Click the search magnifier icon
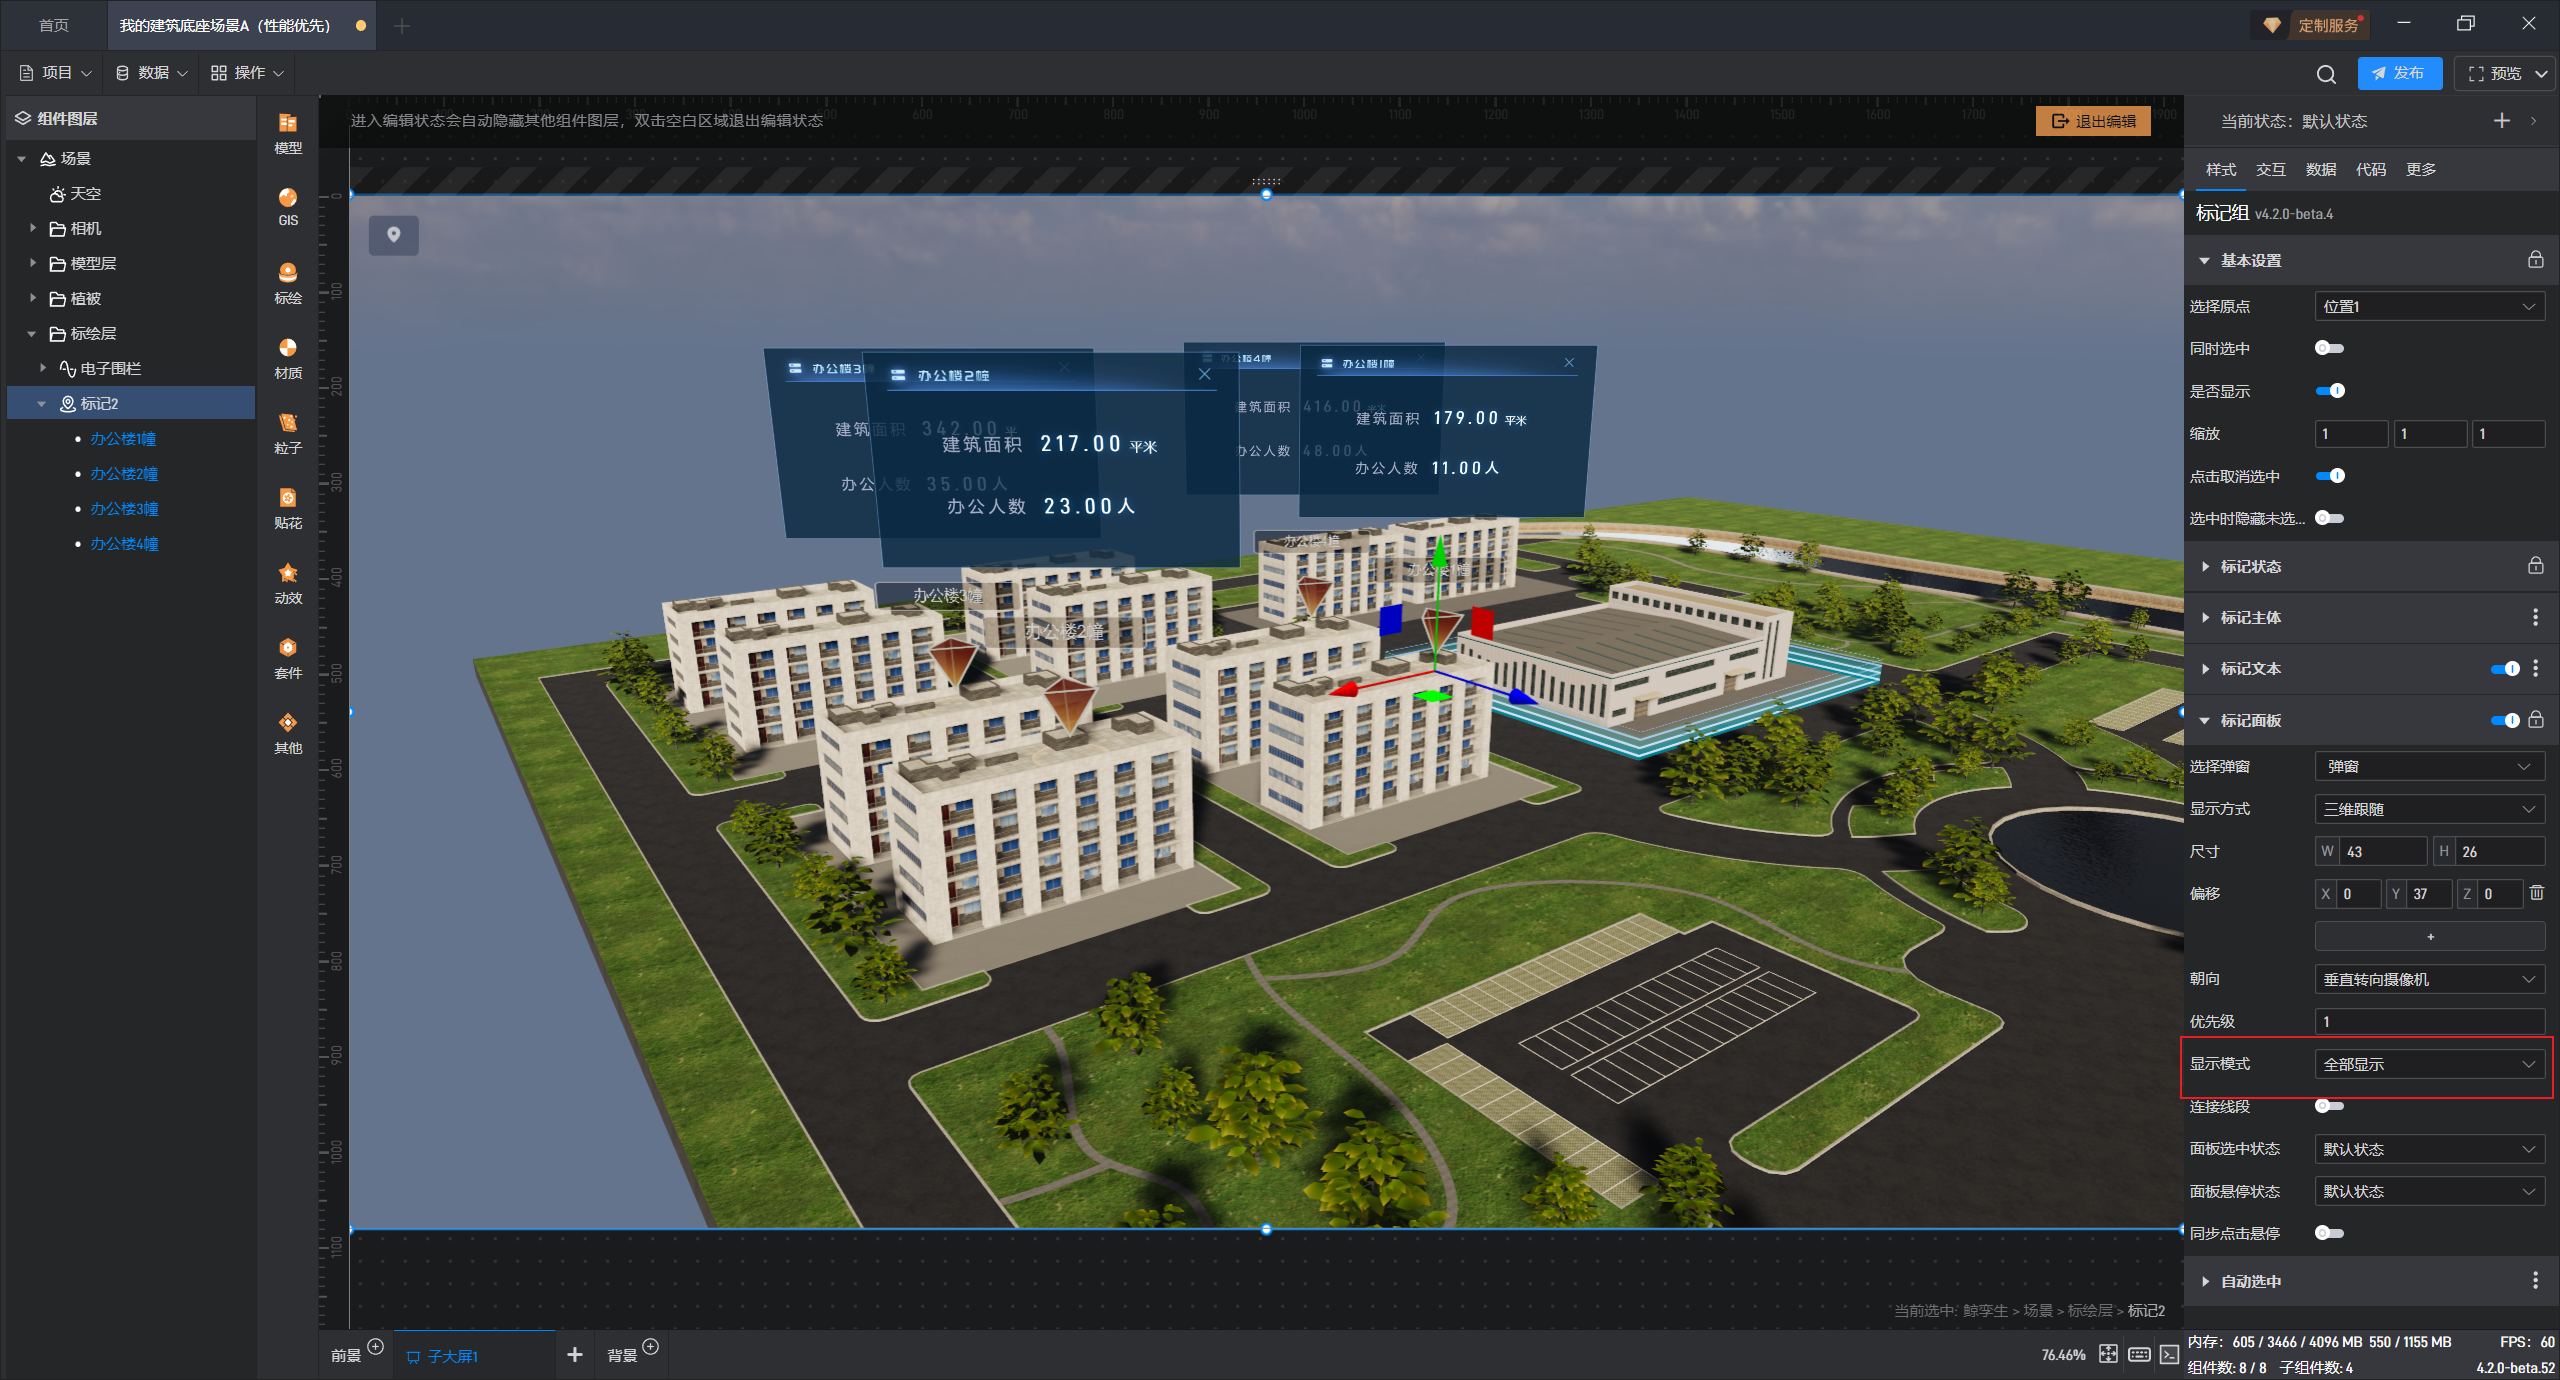Screen dimensions: 2560x1380 tap(2326, 74)
